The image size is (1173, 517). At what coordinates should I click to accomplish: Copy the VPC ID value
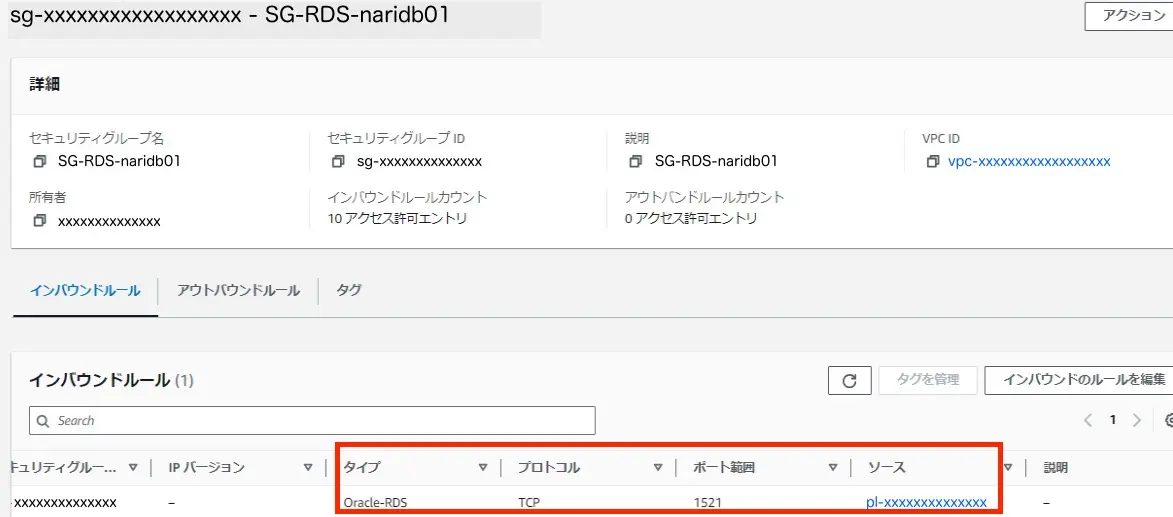[932, 162]
